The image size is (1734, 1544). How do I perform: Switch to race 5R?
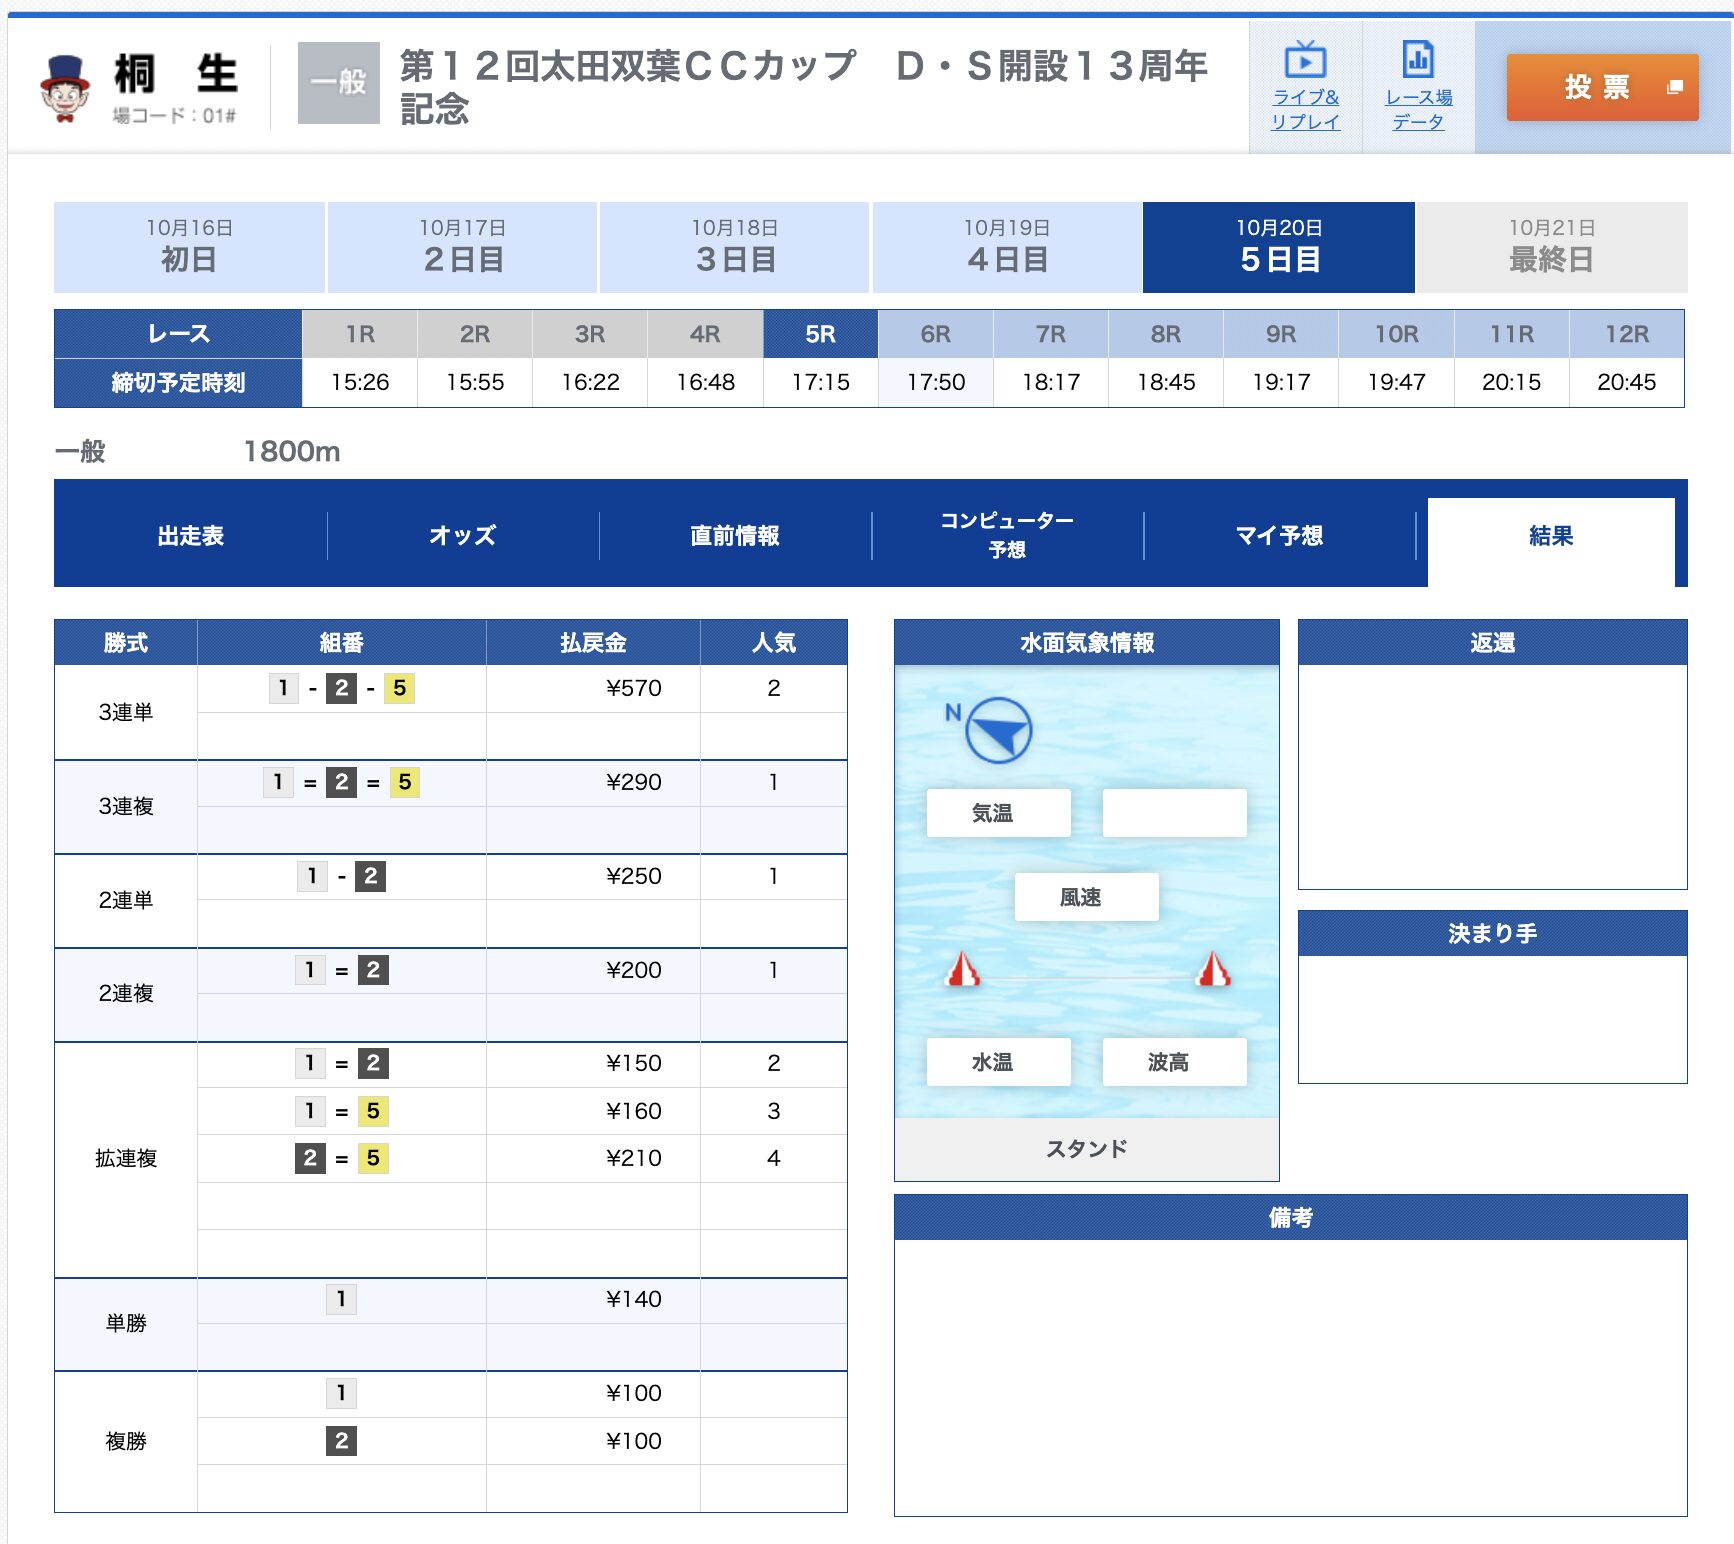820,334
